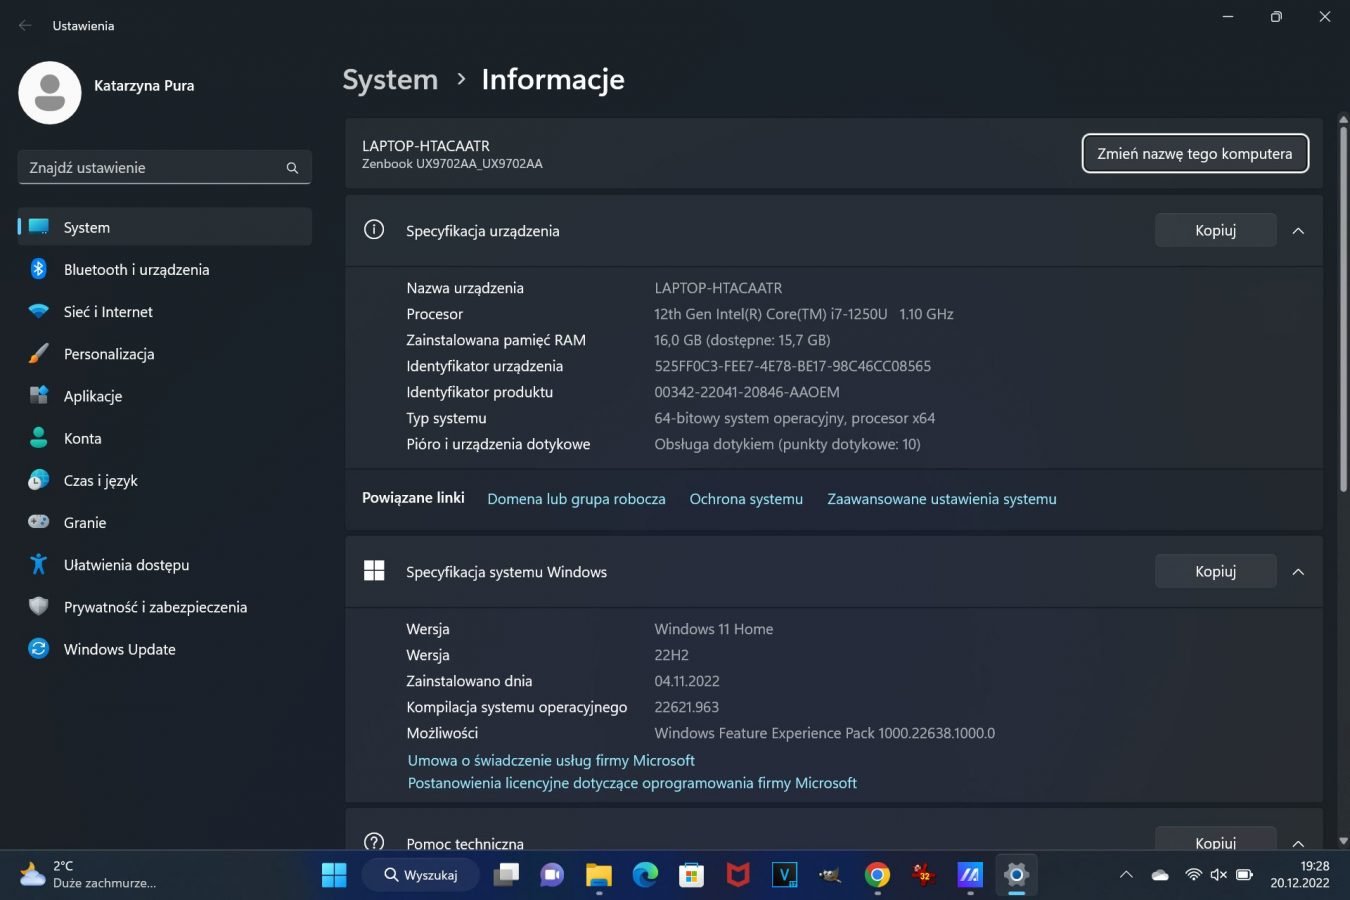Open the Chat app on the taskbar
This screenshot has height=900, width=1350.
[x=552, y=875]
